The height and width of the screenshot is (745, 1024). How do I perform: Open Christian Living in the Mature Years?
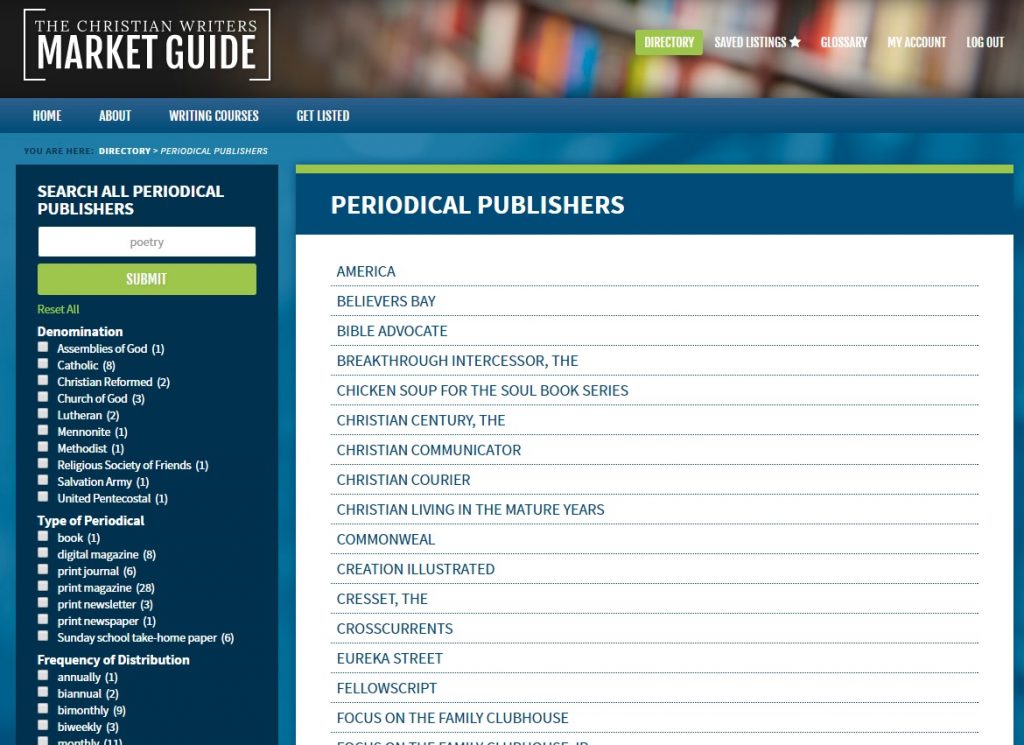click(470, 510)
